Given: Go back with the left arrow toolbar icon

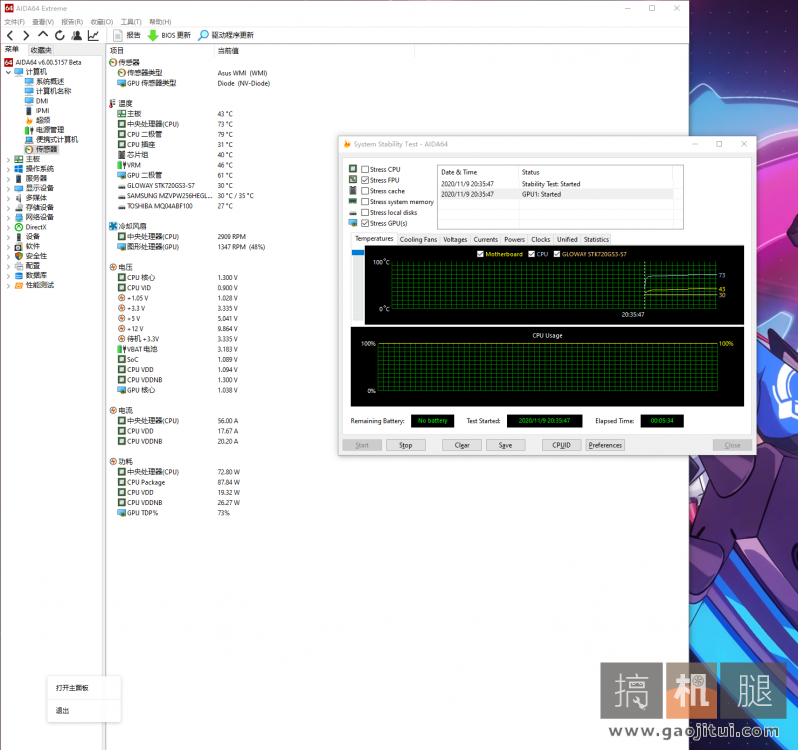Looking at the screenshot, I should point(10,35).
